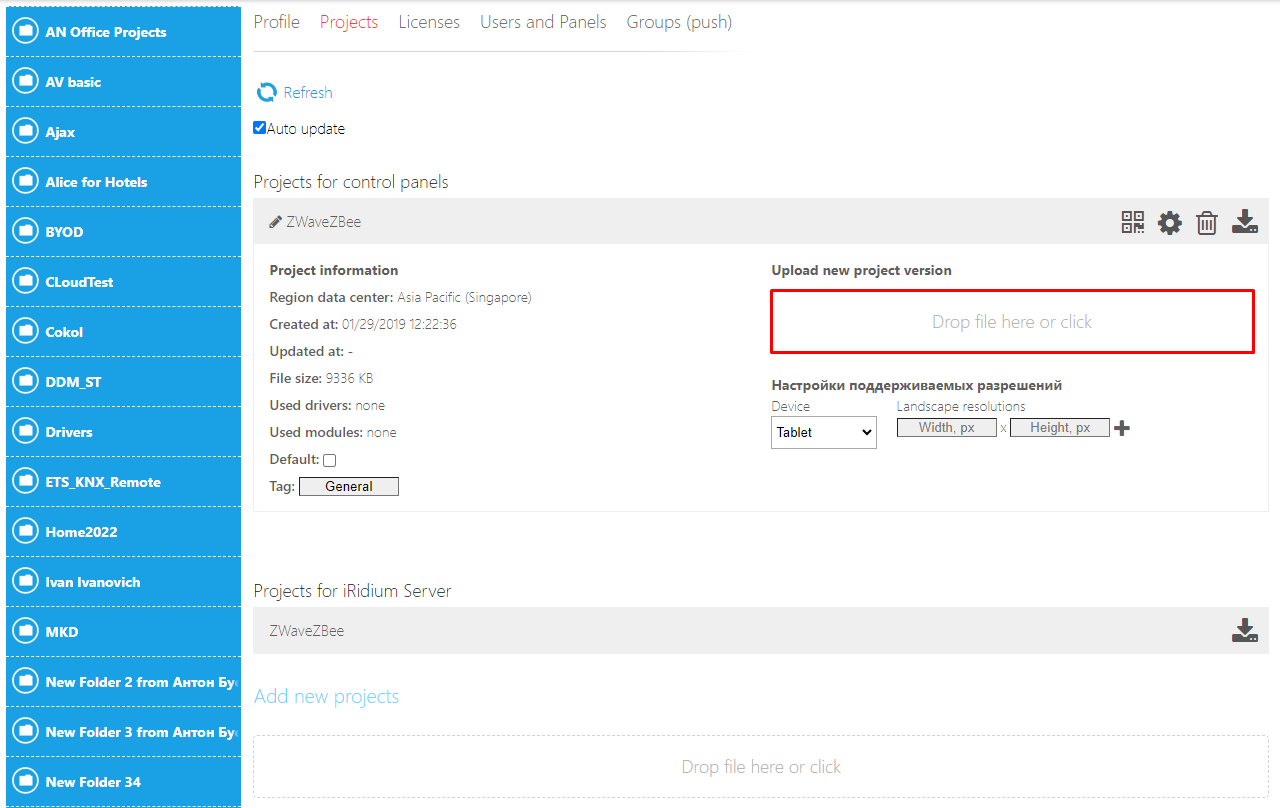Click the Refresh circular arrows icon
The image size is (1280, 808).
266,92
